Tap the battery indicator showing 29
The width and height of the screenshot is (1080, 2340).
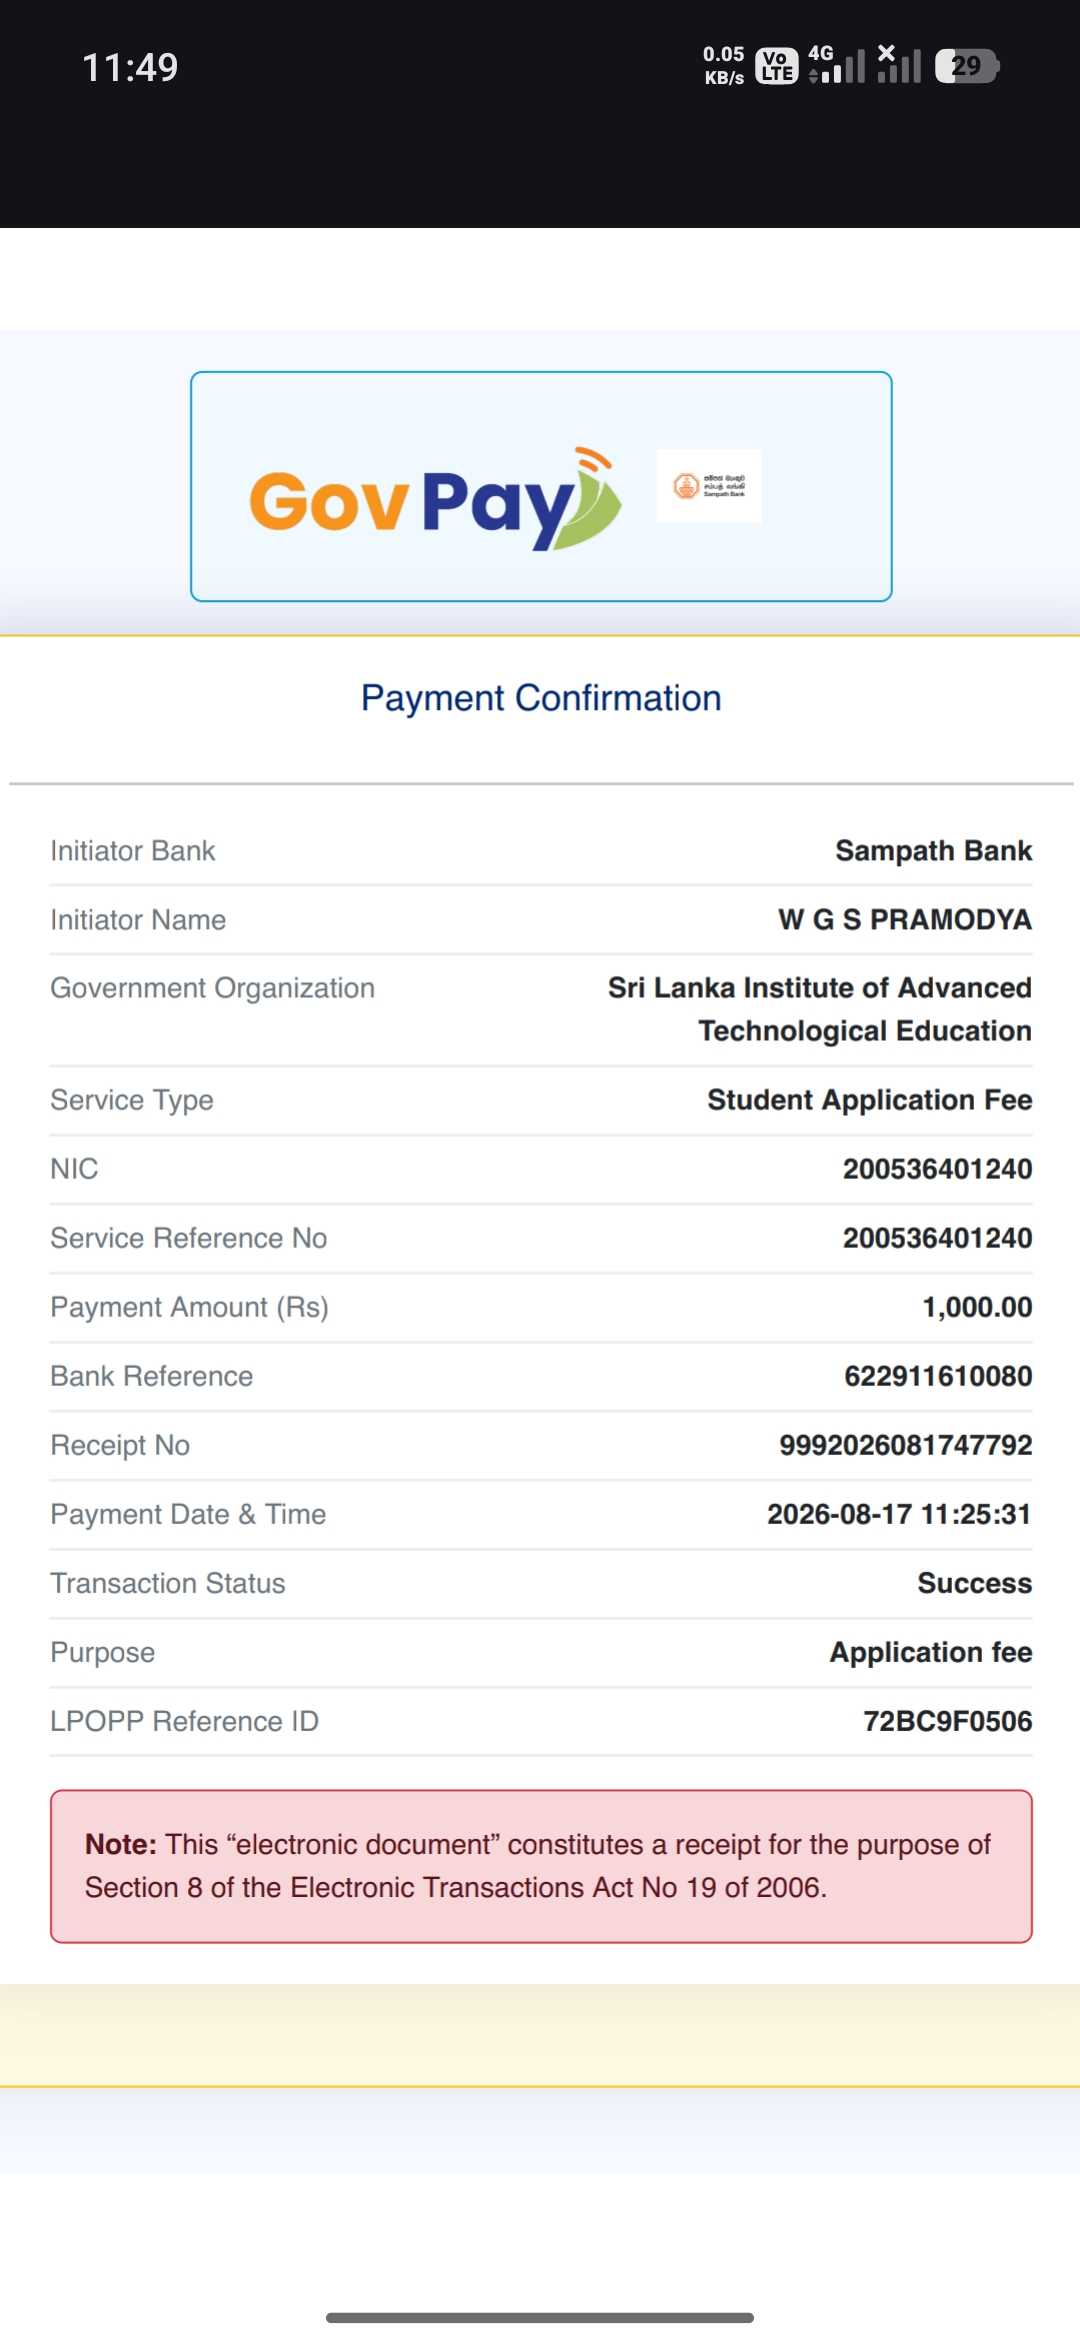[967, 66]
